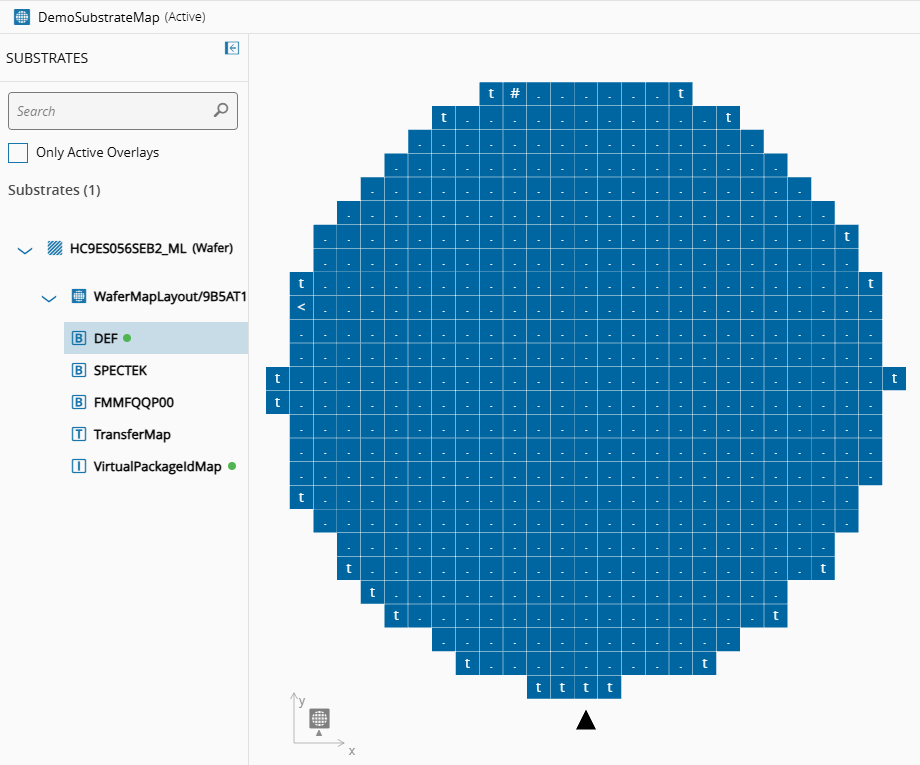The height and width of the screenshot is (765, 920).
Task: Click the DemoSubstrateMap globe icon
Action: [x=22, y=17]
